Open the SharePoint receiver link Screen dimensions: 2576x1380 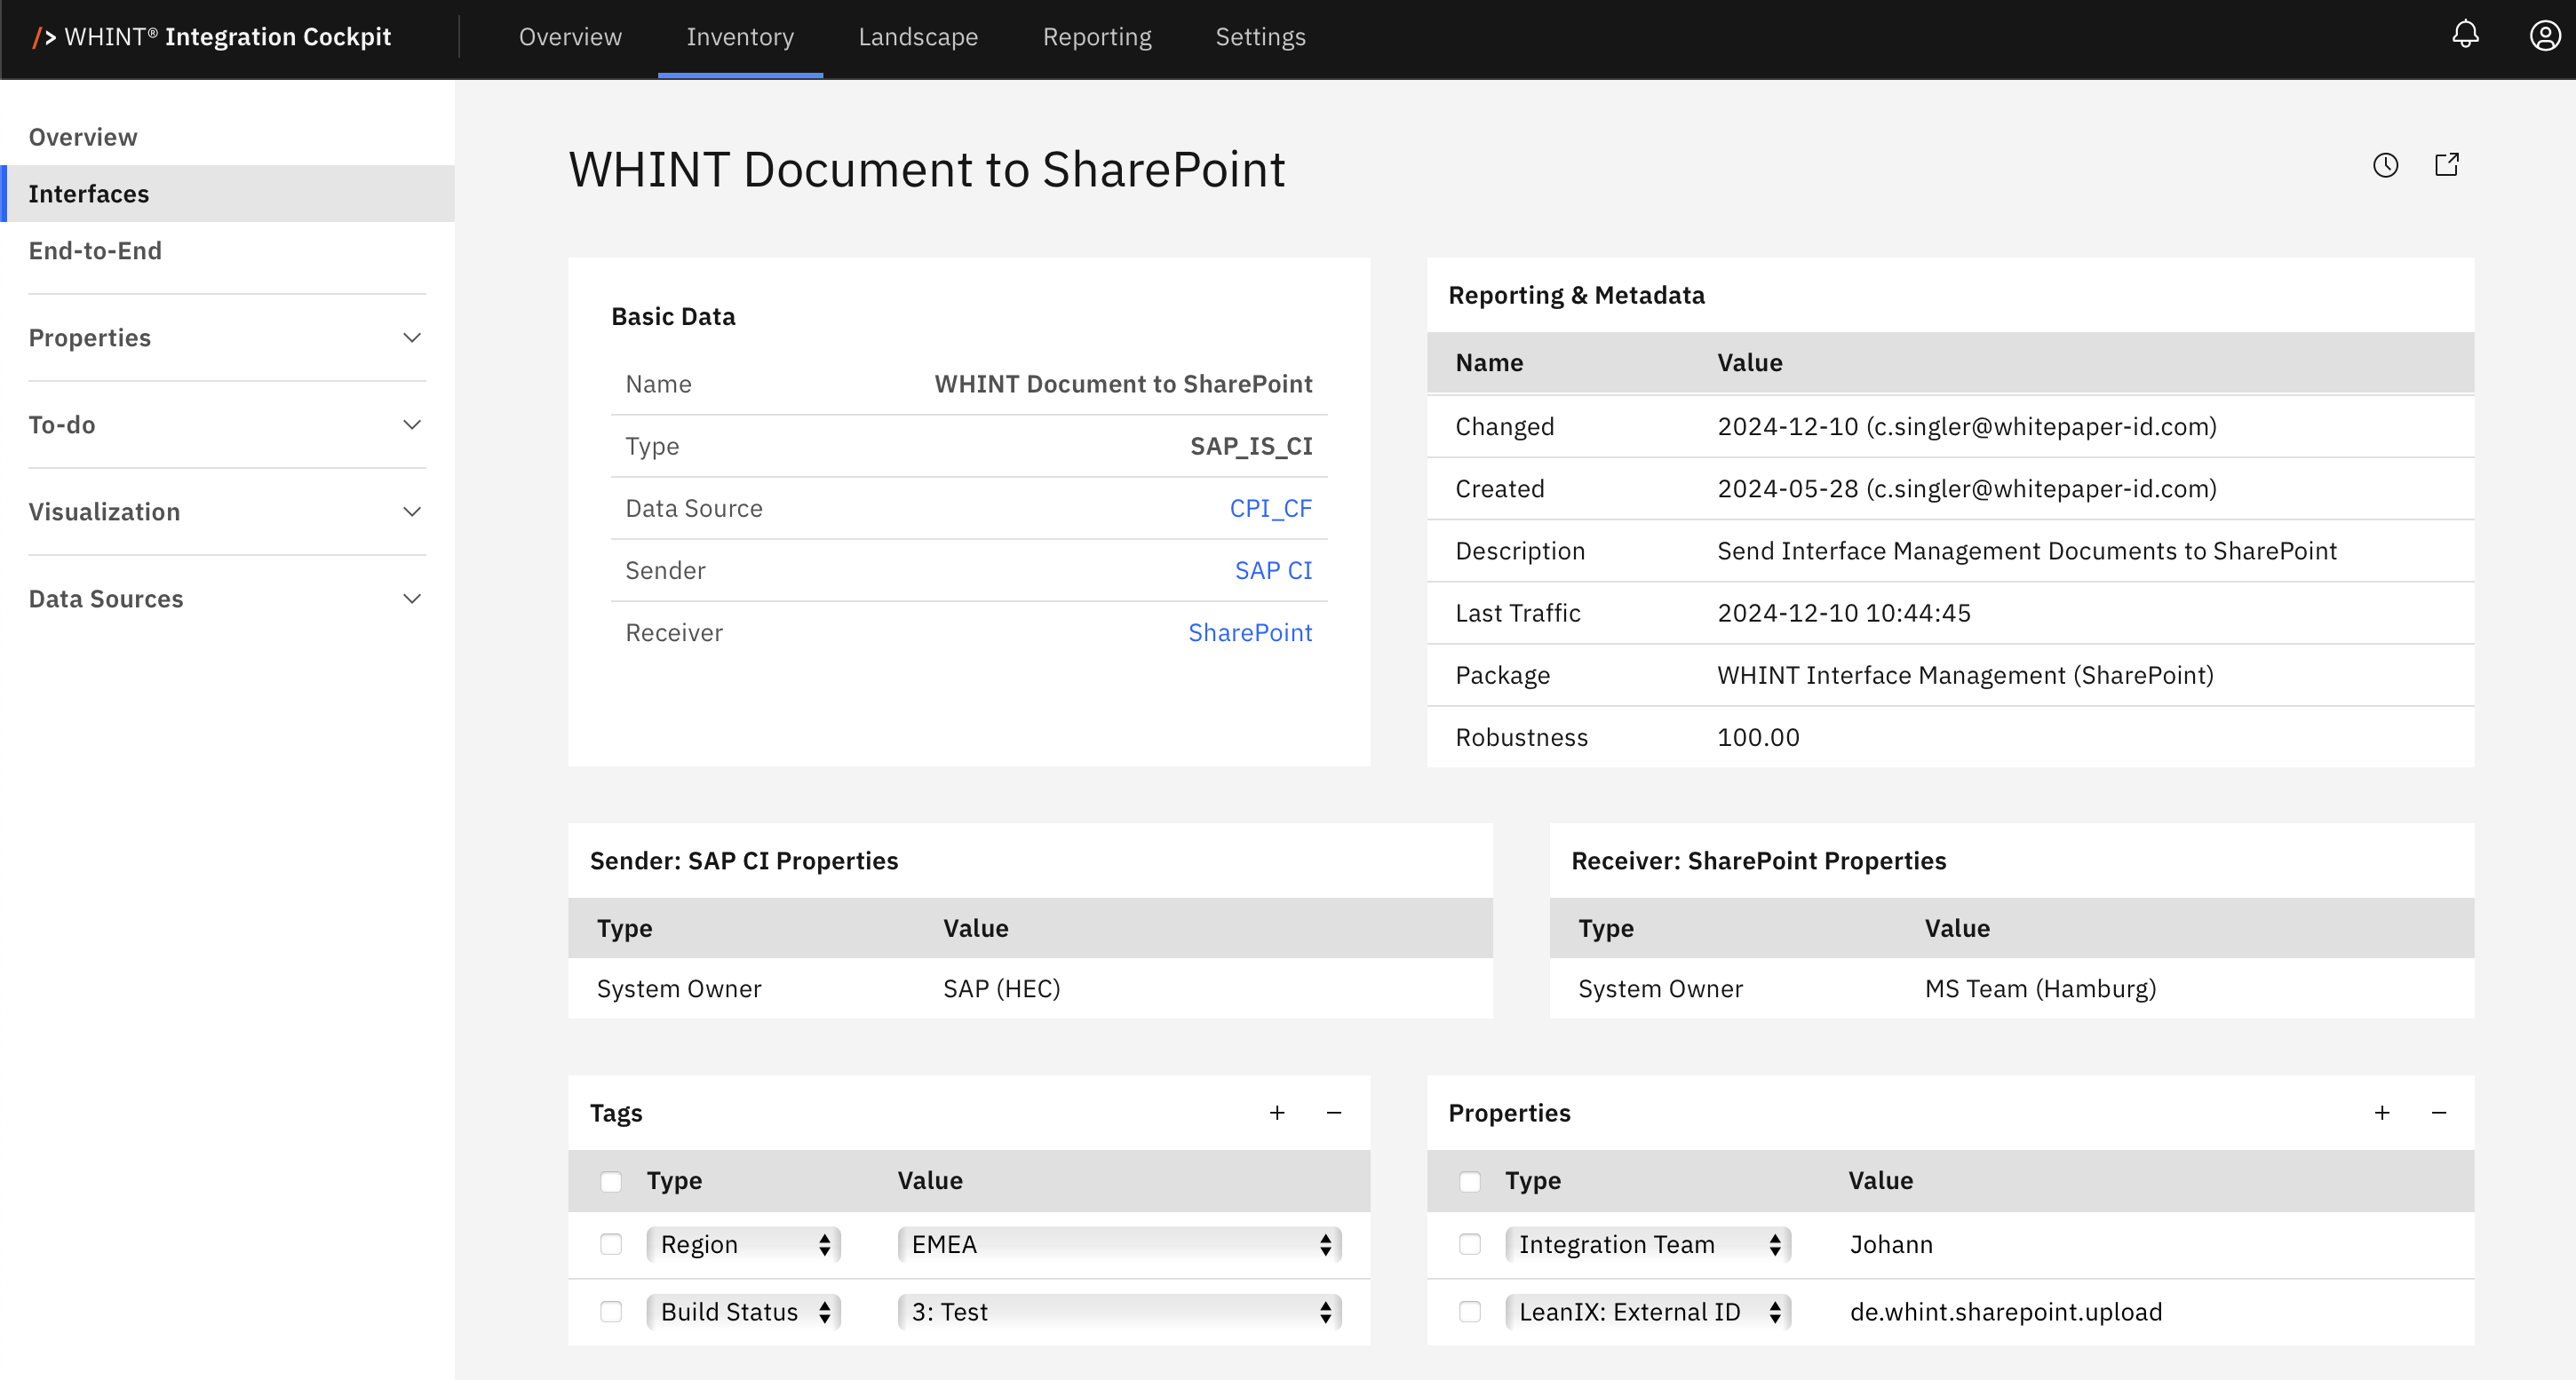coord(1250,632)
